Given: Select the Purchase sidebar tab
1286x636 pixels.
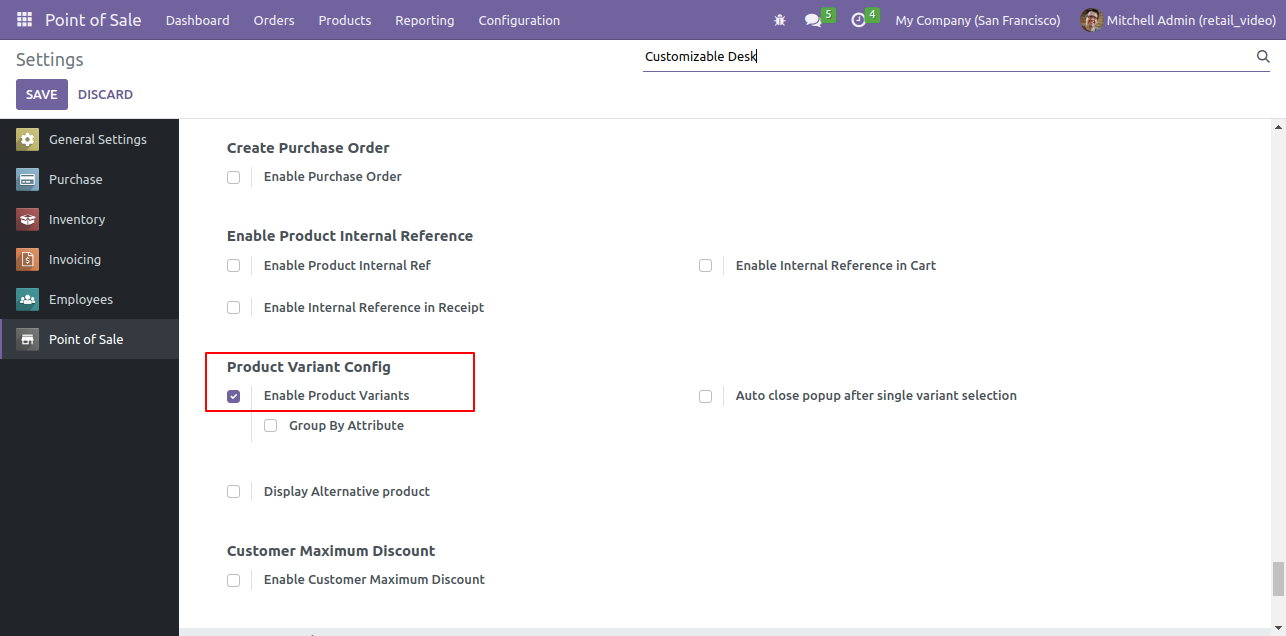Looking at the screenshot, I should click(89, 180).
